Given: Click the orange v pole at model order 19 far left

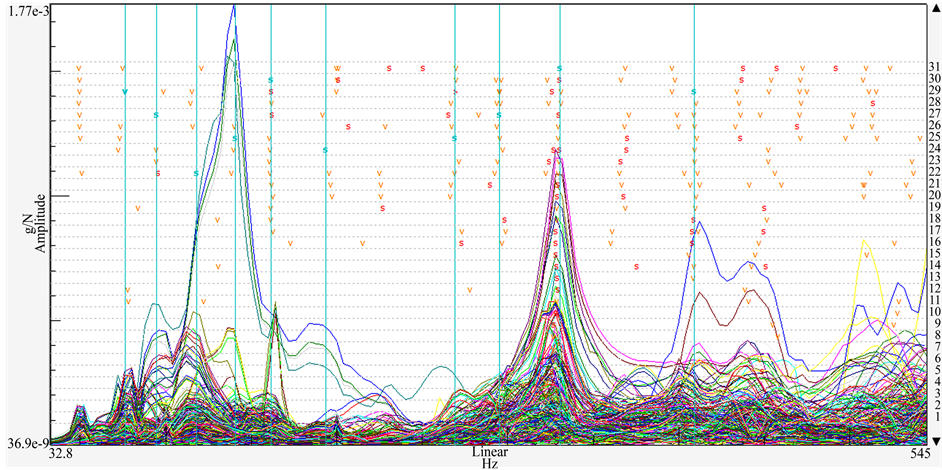Looking at the screenshot, I should pos(138,208).
